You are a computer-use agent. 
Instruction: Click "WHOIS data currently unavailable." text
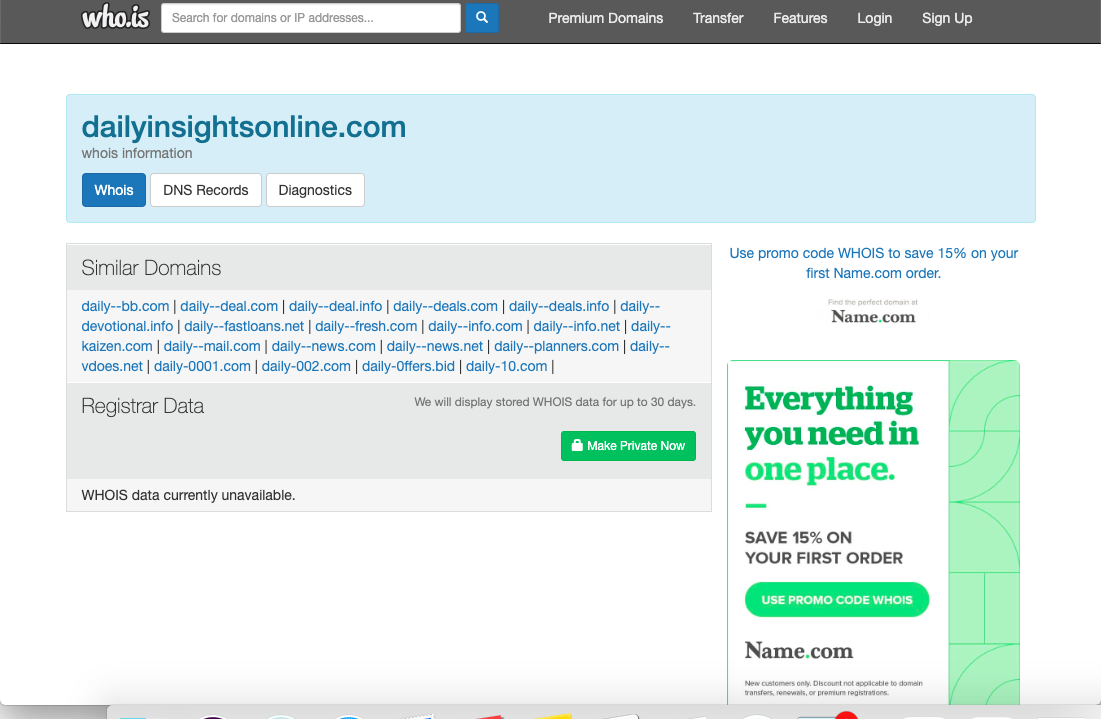(x=188, y=495)
